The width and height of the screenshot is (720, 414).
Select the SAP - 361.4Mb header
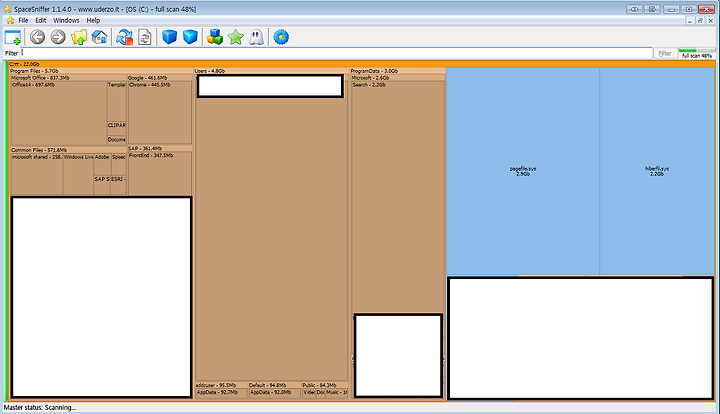(159, 149)
